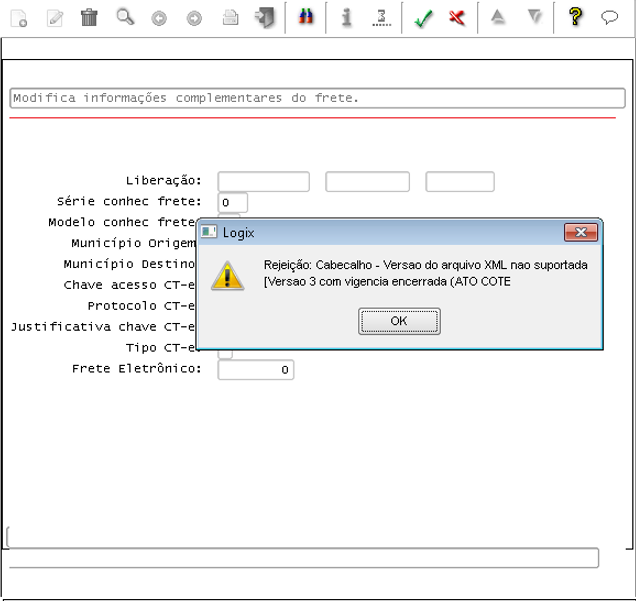Open help via yellow question mark

pos(575,17)
